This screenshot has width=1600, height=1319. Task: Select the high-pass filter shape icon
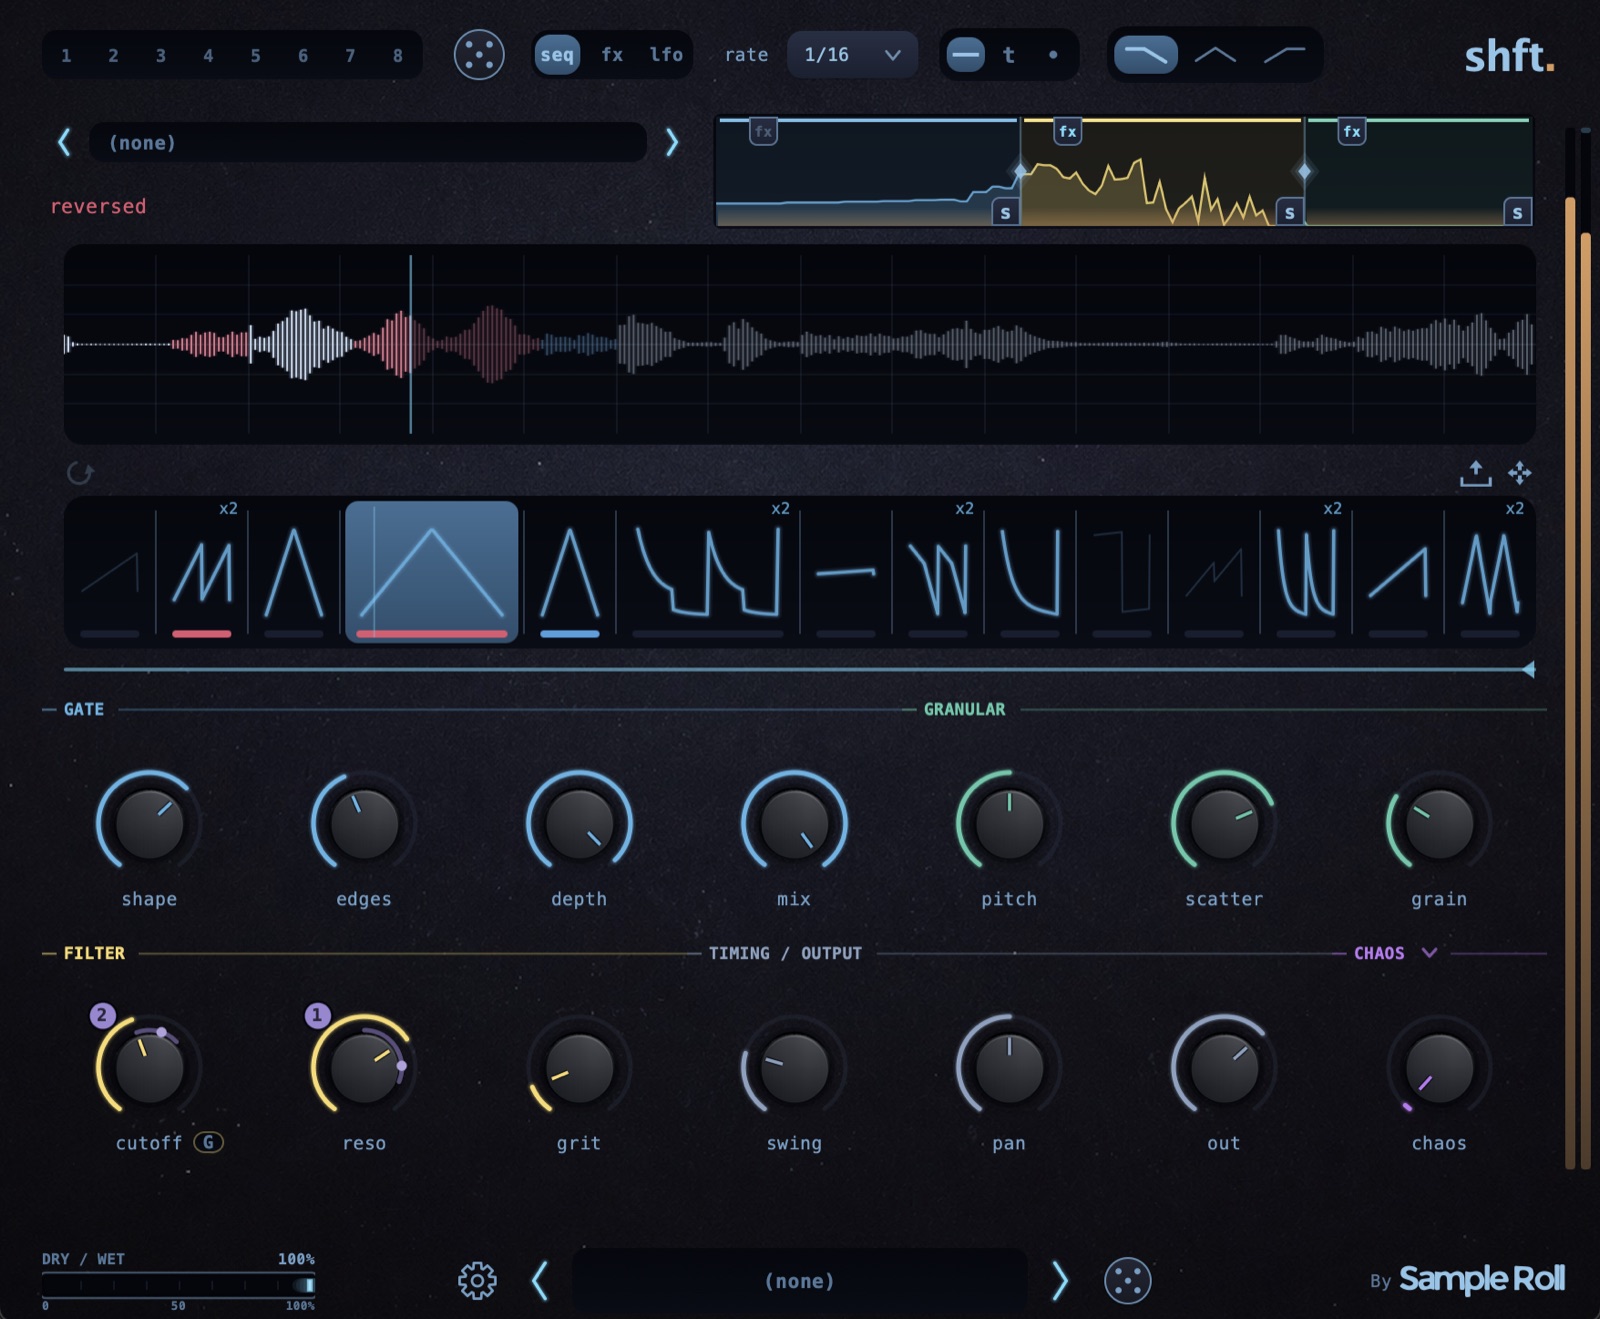tap(1284, 55)
